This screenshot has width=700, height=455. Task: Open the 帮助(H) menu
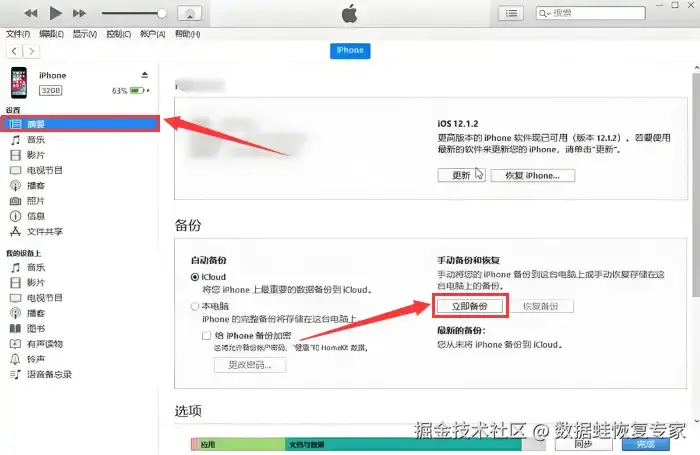point(188,34)
